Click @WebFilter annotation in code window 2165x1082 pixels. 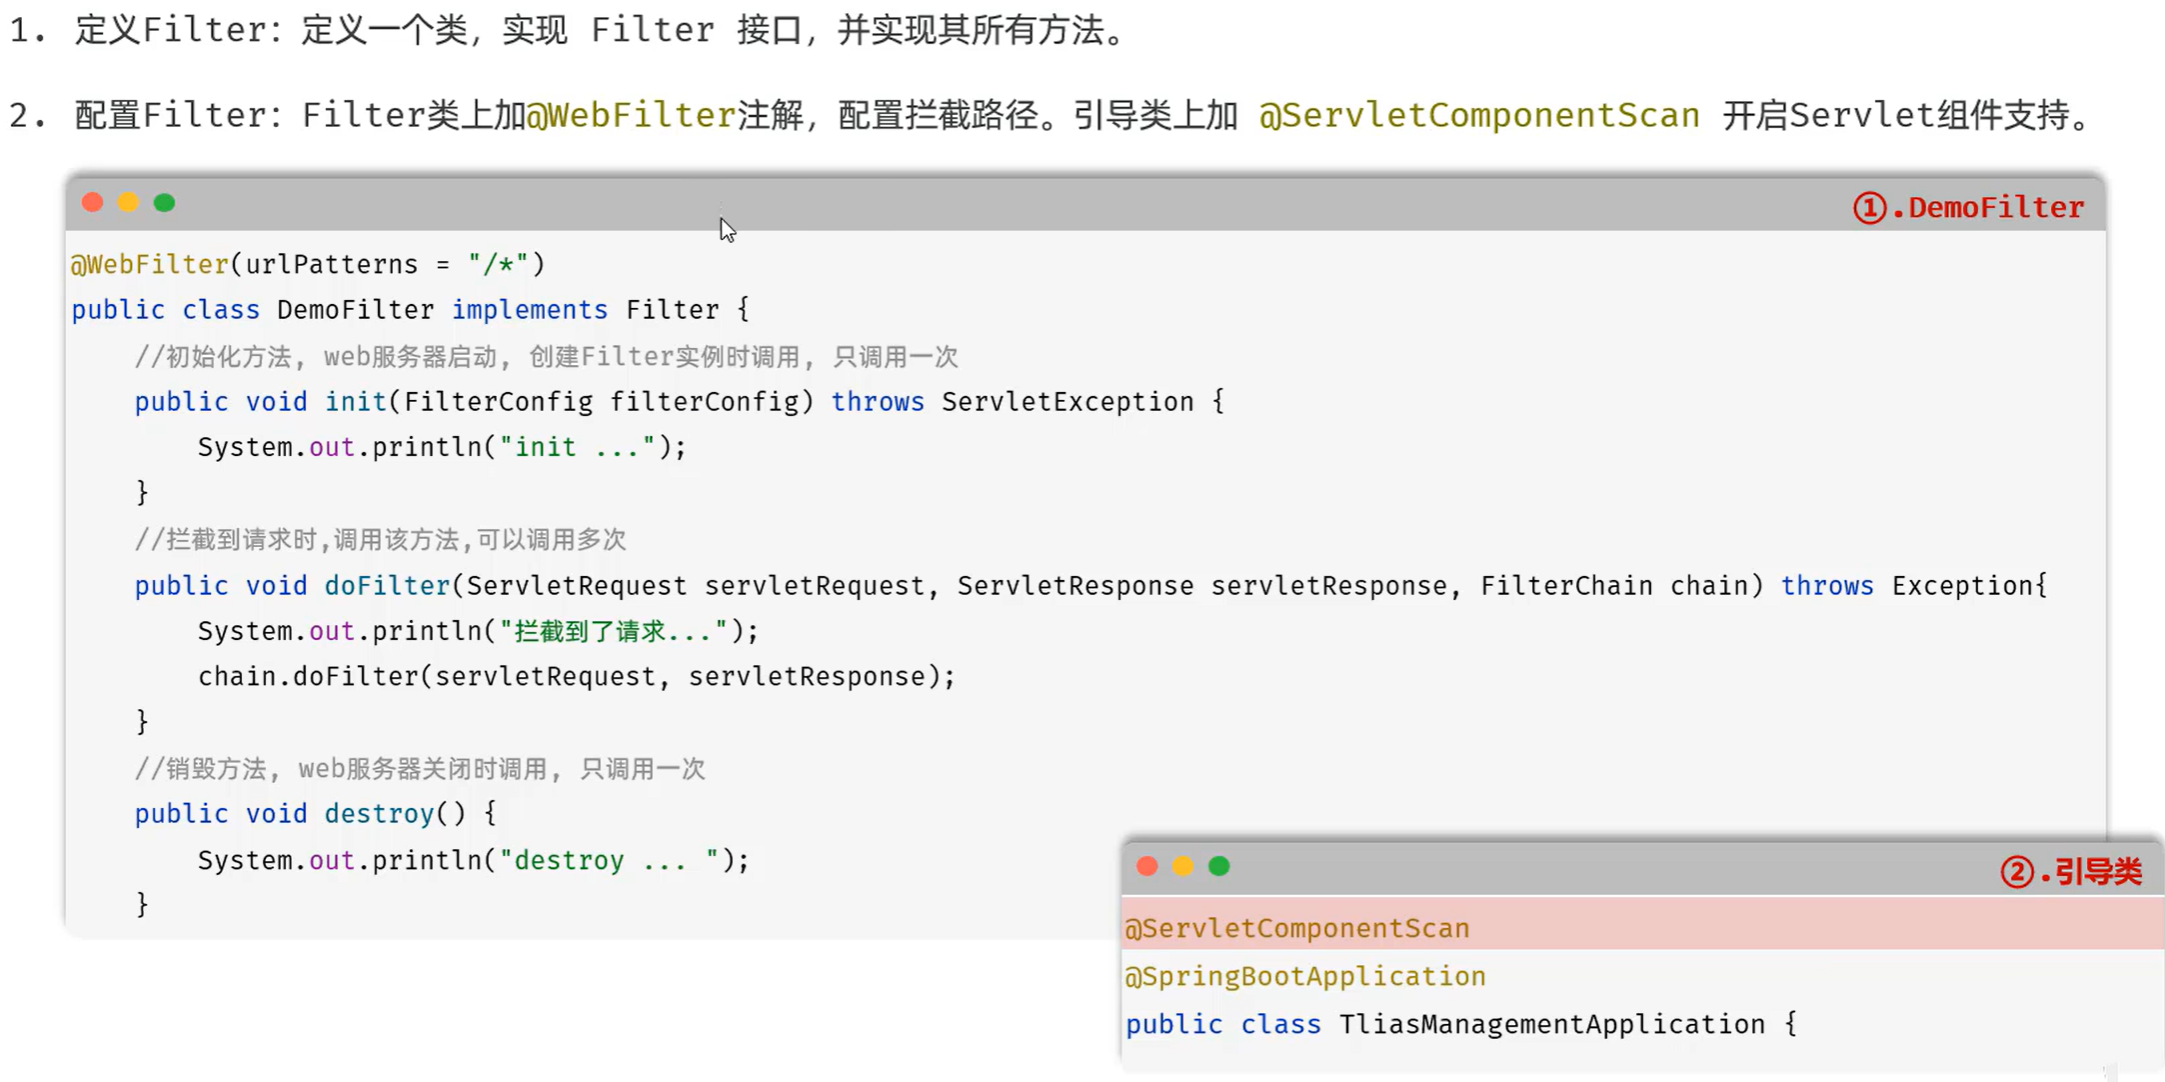click(149, 264)
